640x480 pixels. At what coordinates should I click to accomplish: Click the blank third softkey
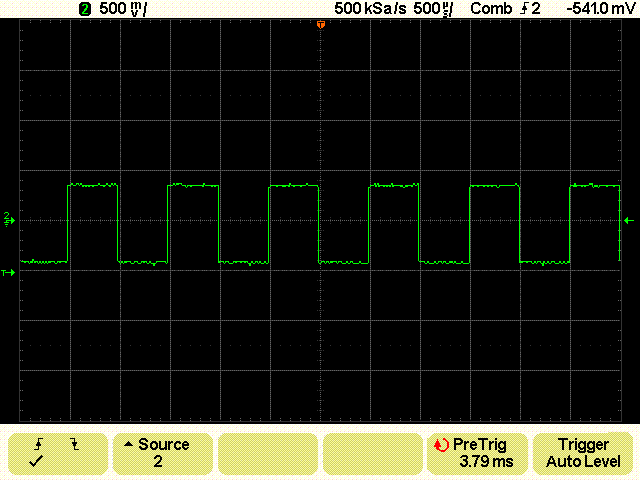(268, 453)
